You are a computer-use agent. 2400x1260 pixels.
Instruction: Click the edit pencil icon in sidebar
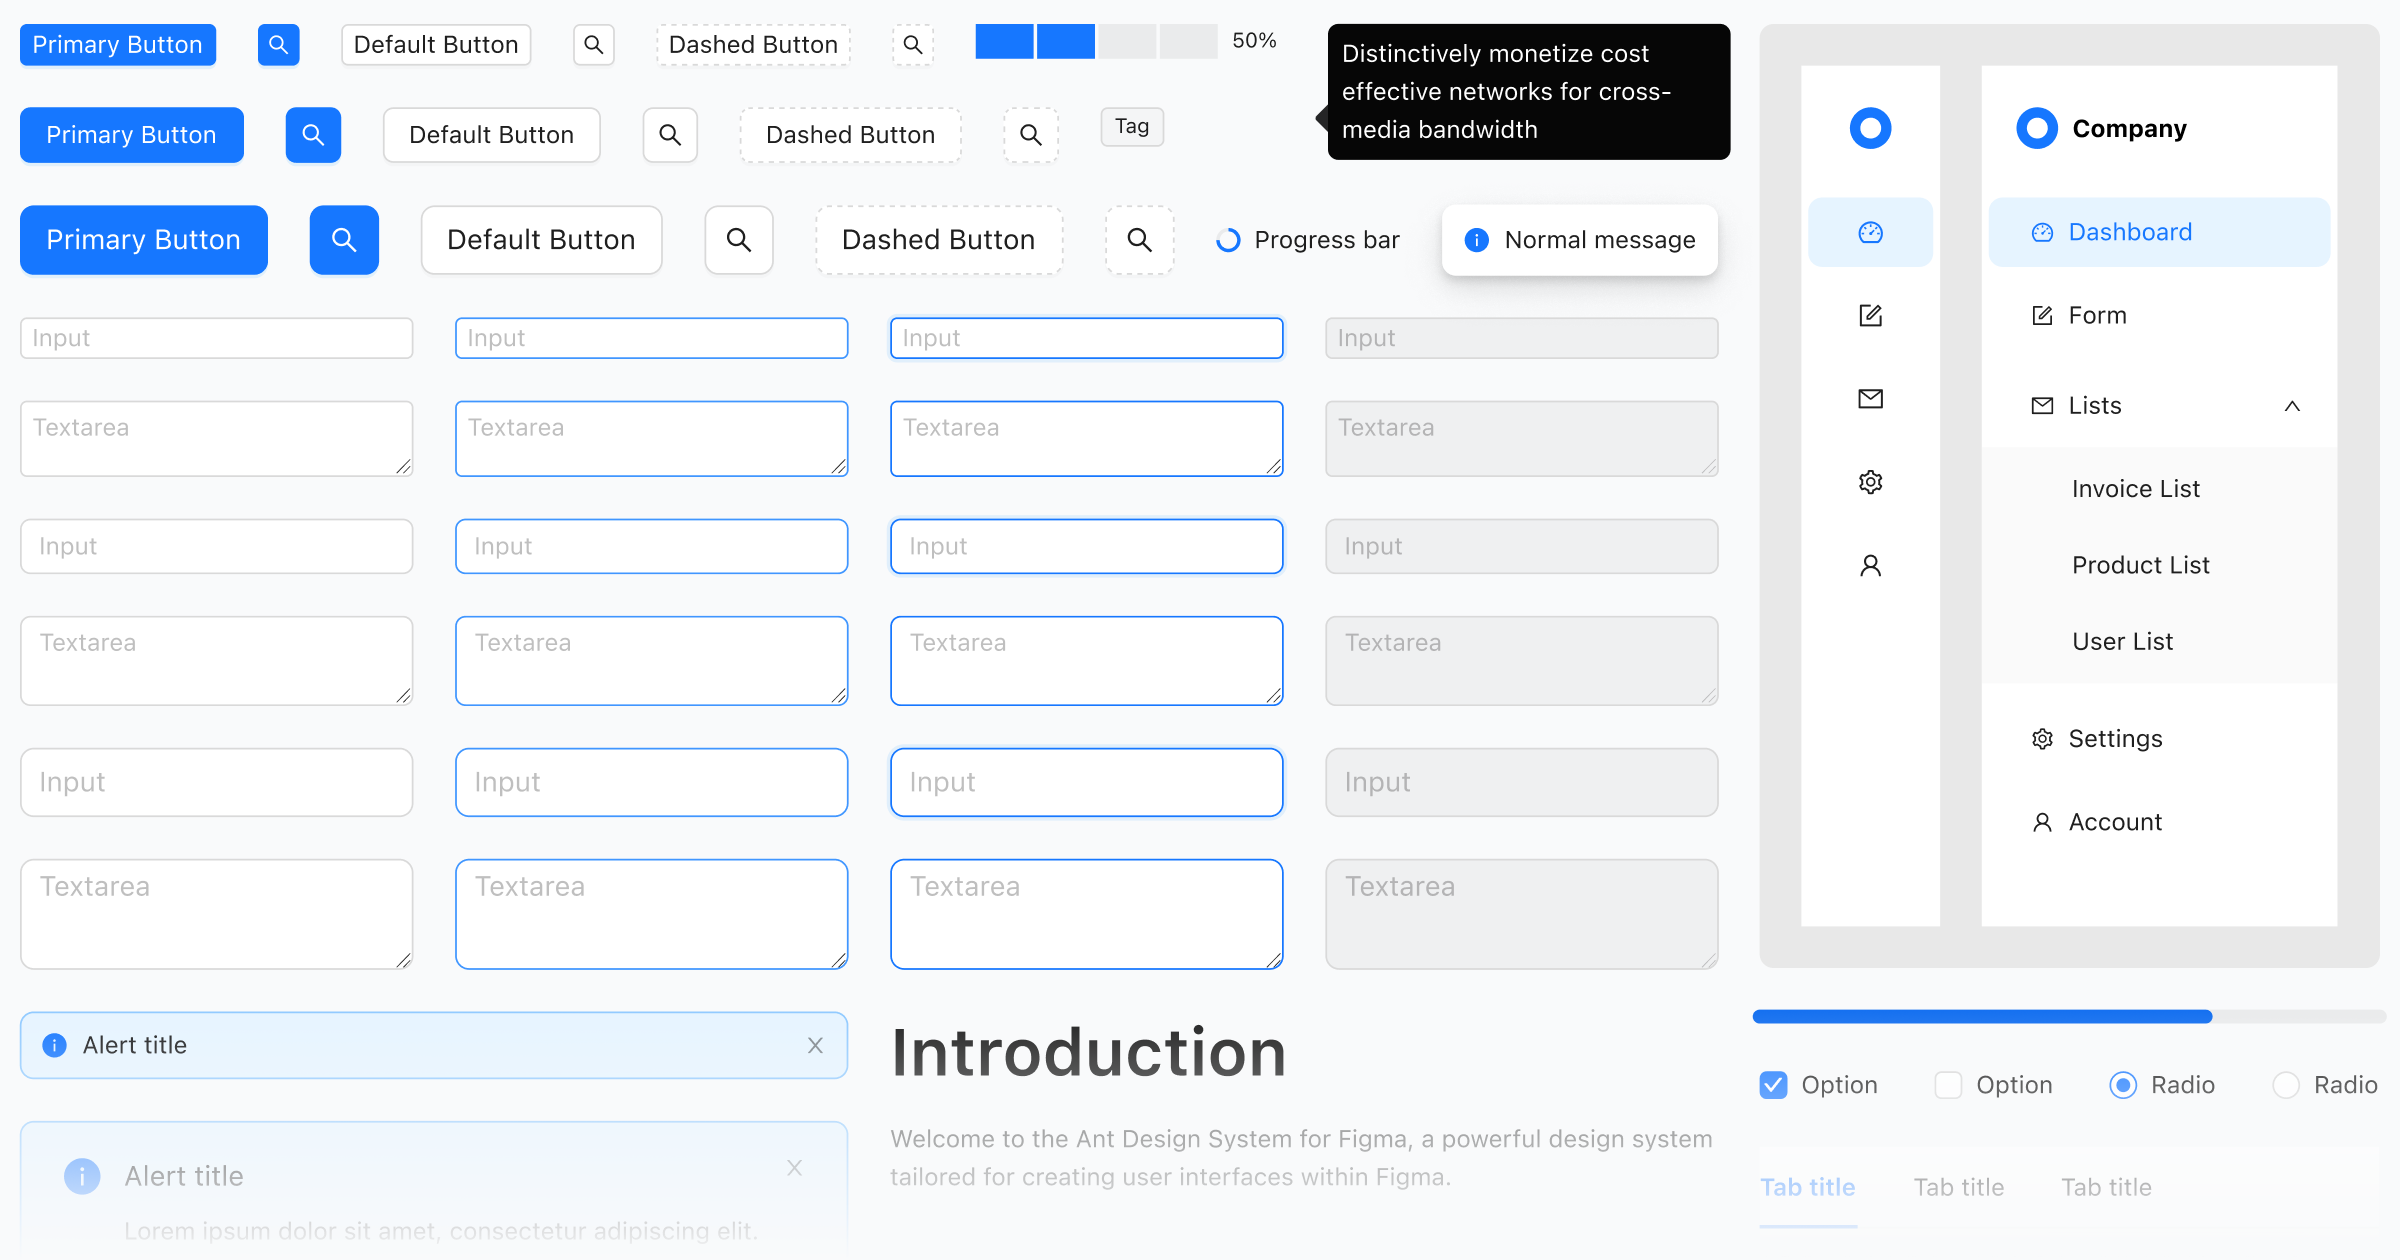pos(1869,315)
